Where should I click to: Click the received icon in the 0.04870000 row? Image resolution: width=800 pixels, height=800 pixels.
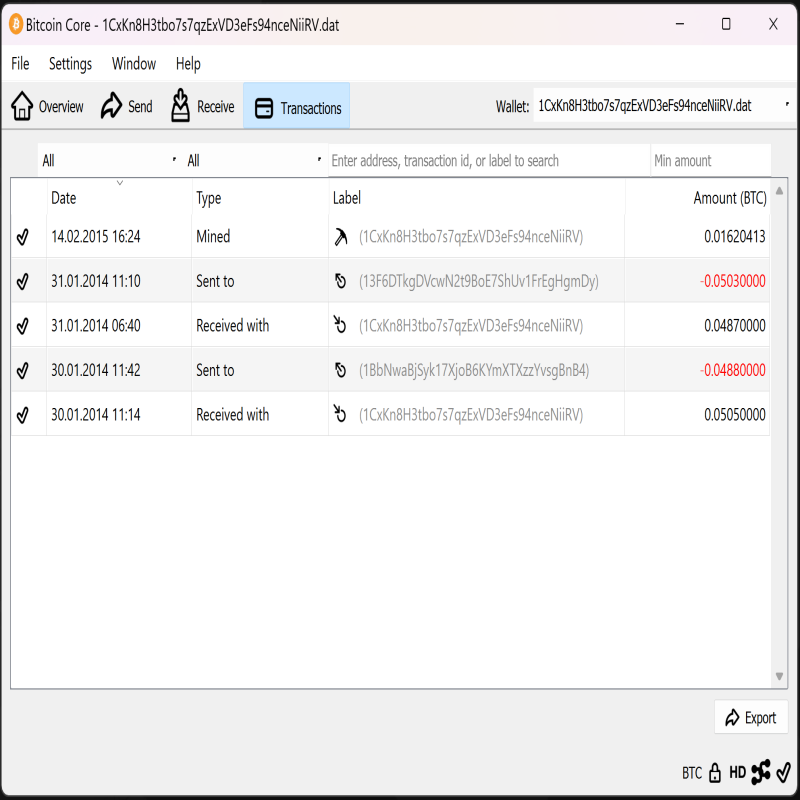coord(340,324)
